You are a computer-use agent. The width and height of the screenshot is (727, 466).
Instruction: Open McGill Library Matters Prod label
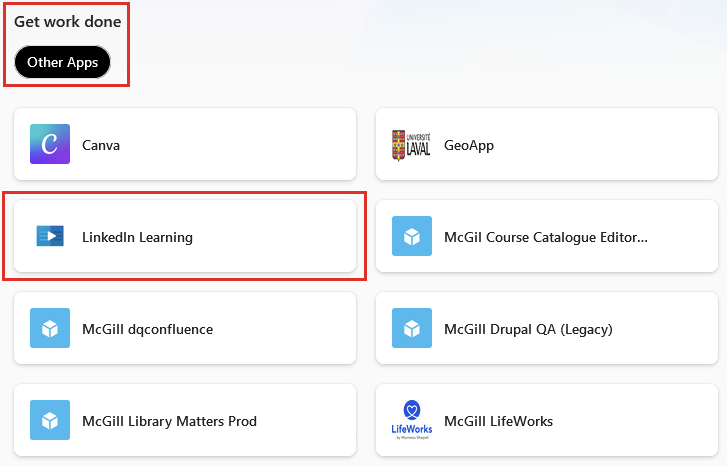point(169,421)
